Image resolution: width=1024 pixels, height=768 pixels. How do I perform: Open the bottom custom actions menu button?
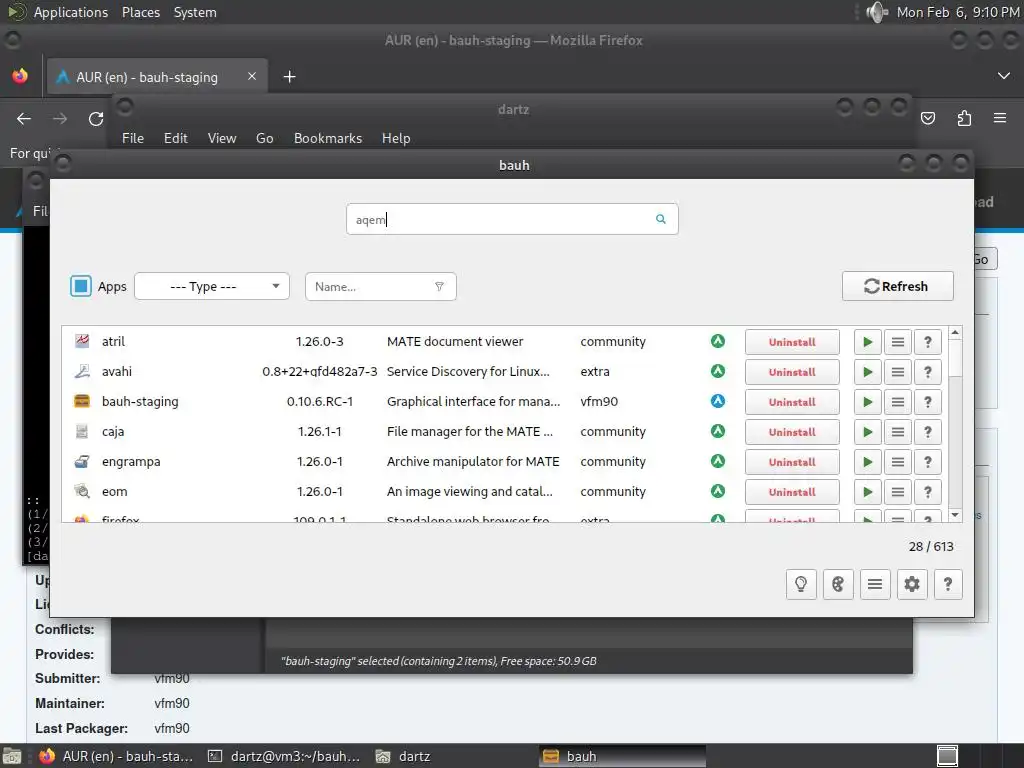[x=875, y=584]
